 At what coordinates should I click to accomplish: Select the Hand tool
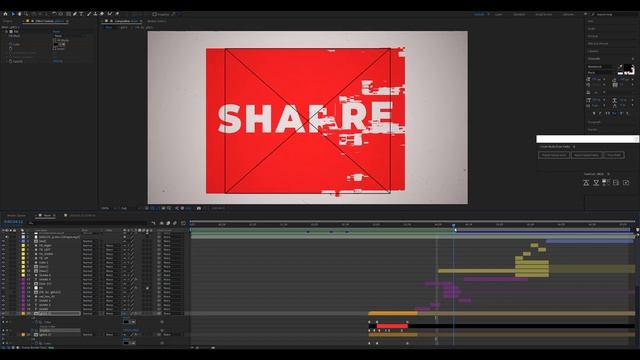[x=19, y=14]
